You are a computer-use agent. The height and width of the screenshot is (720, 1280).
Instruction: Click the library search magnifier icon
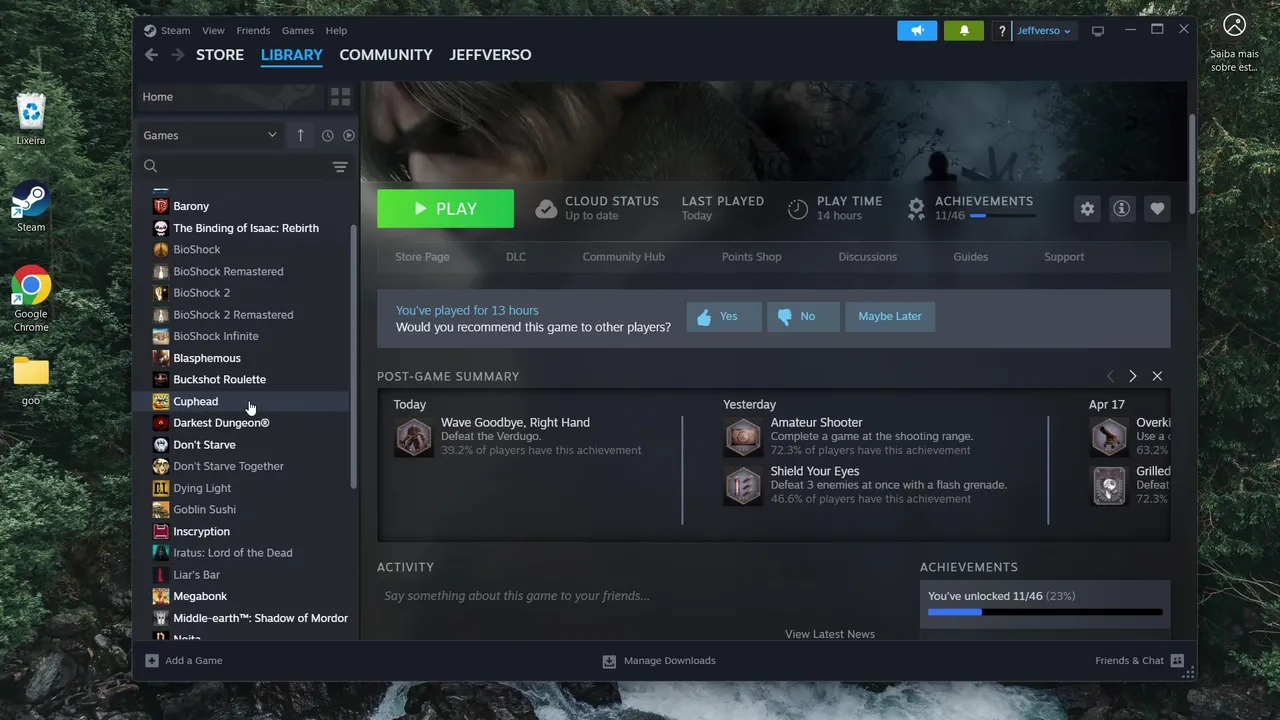[x=151, y=166]
